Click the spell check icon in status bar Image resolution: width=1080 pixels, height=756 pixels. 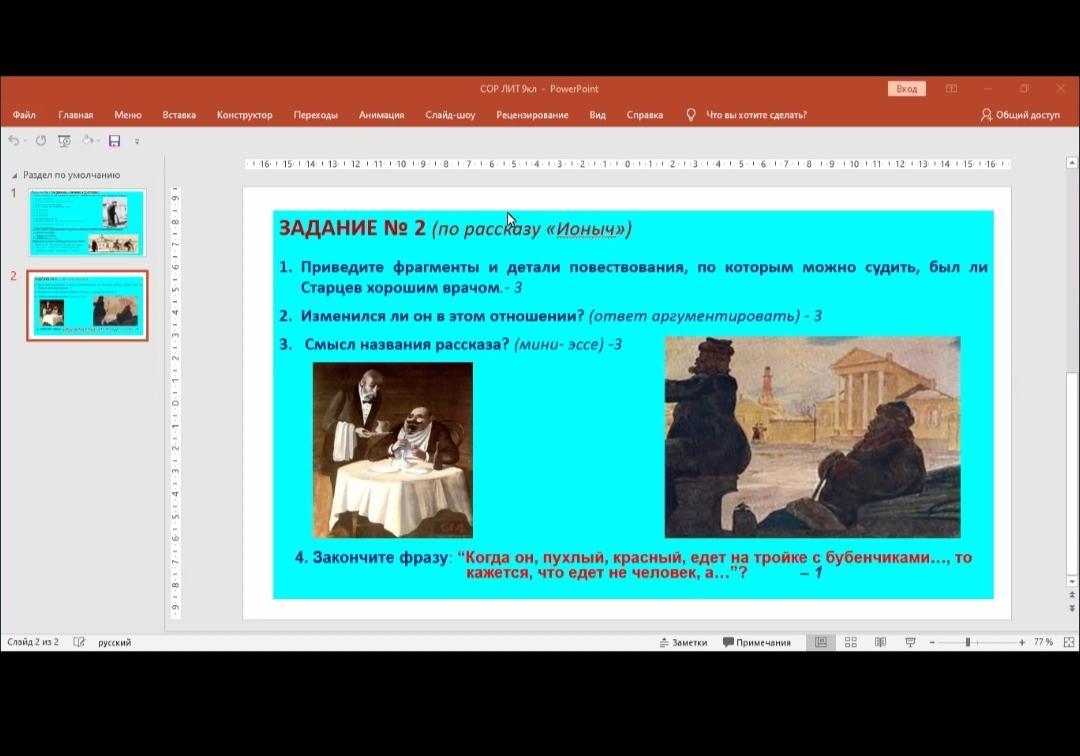79,642
